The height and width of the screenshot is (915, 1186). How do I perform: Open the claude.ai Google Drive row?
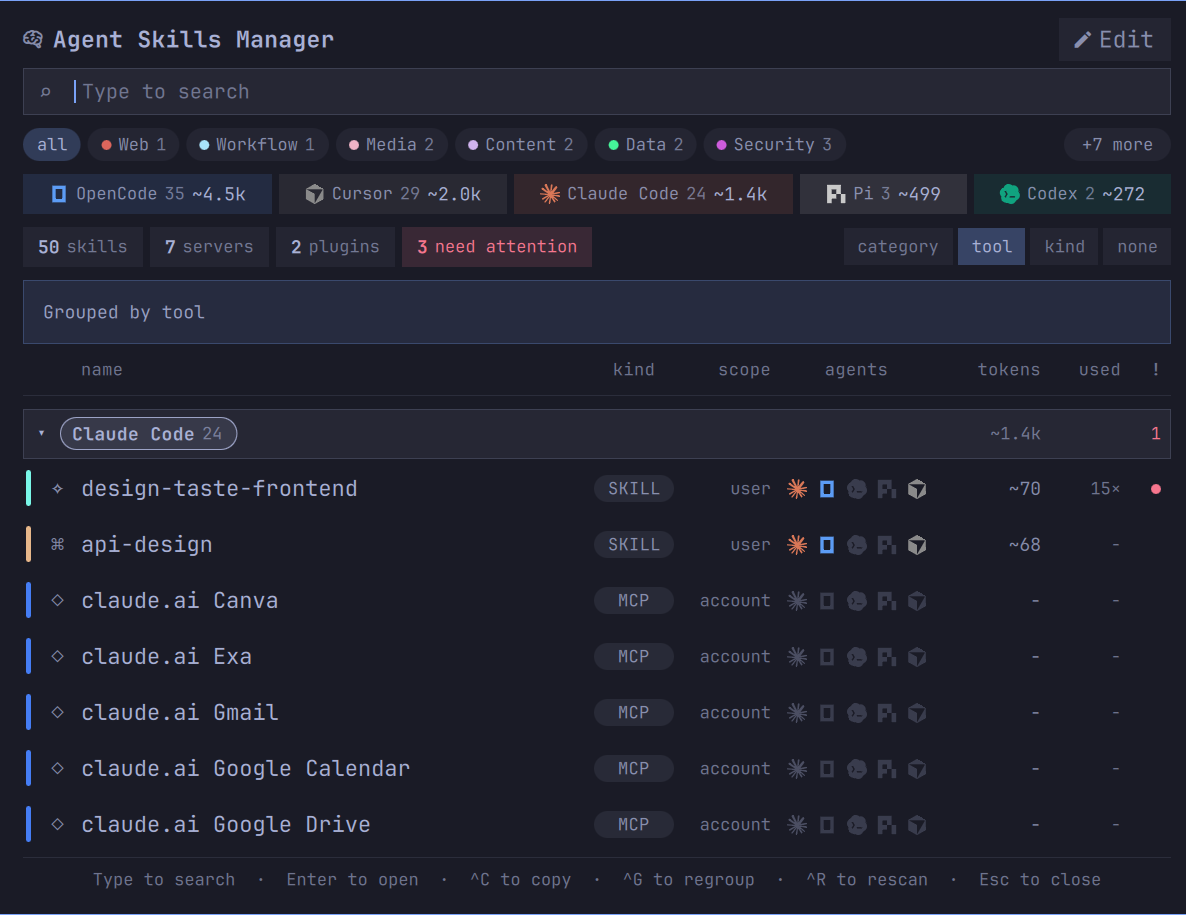click(597, 824)
